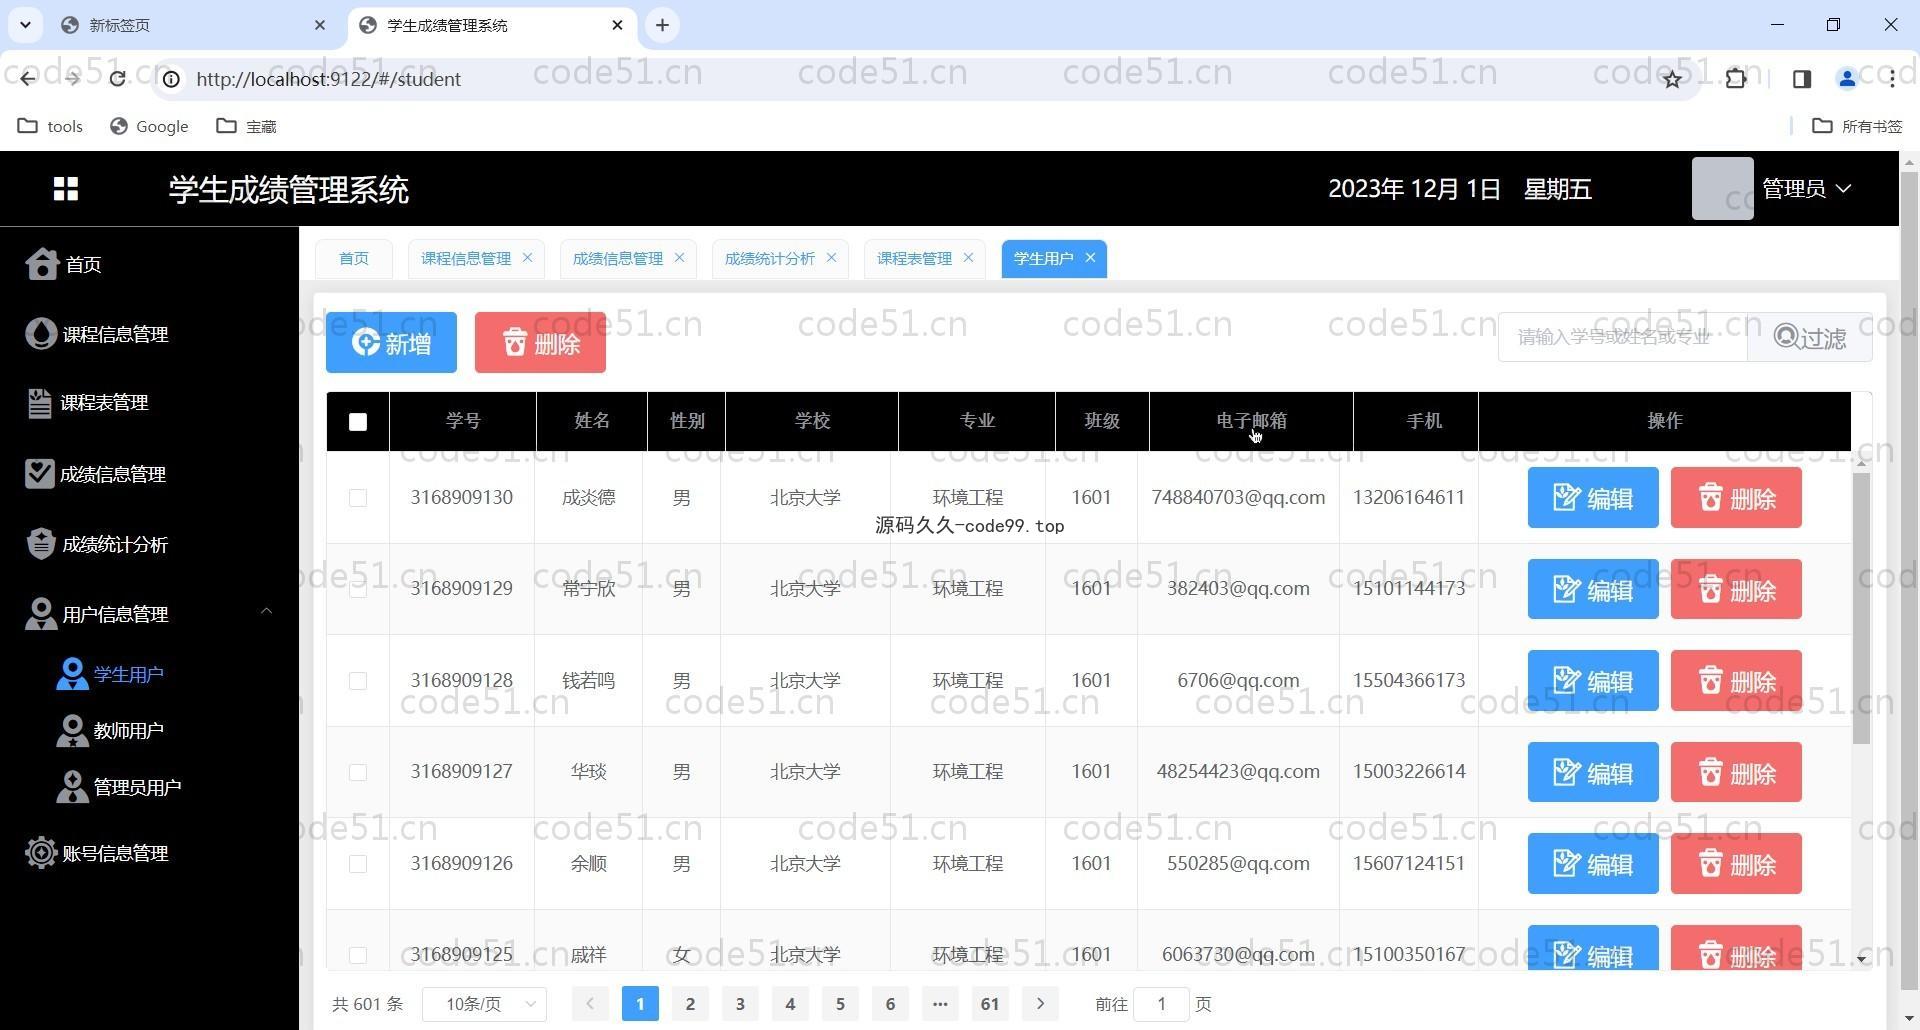
Task: Edit the record of 钱若鸣
Action: coord(1593,680)
